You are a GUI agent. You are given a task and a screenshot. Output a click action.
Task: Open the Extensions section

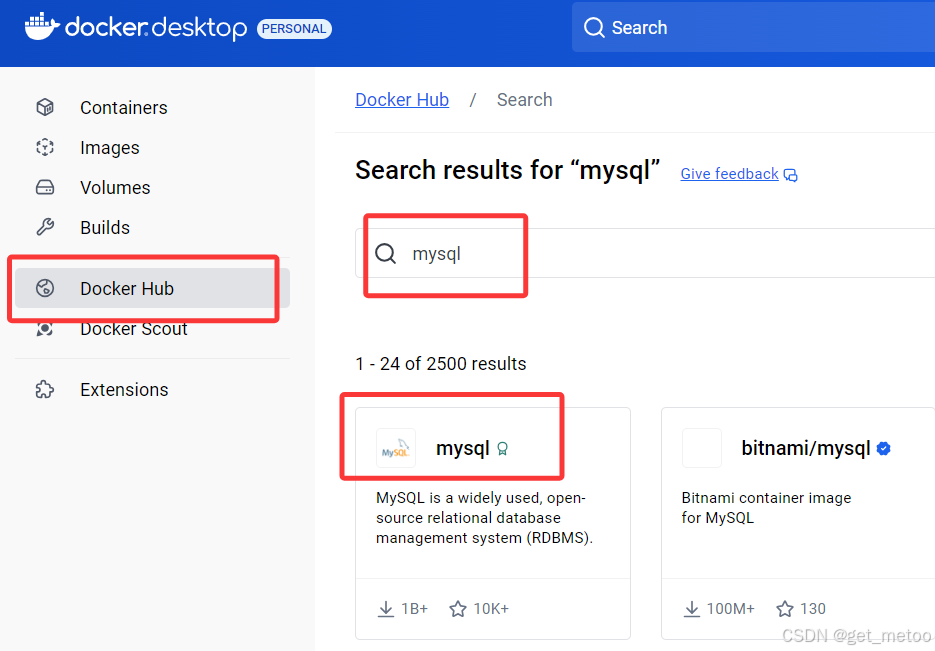click(152, 389)
